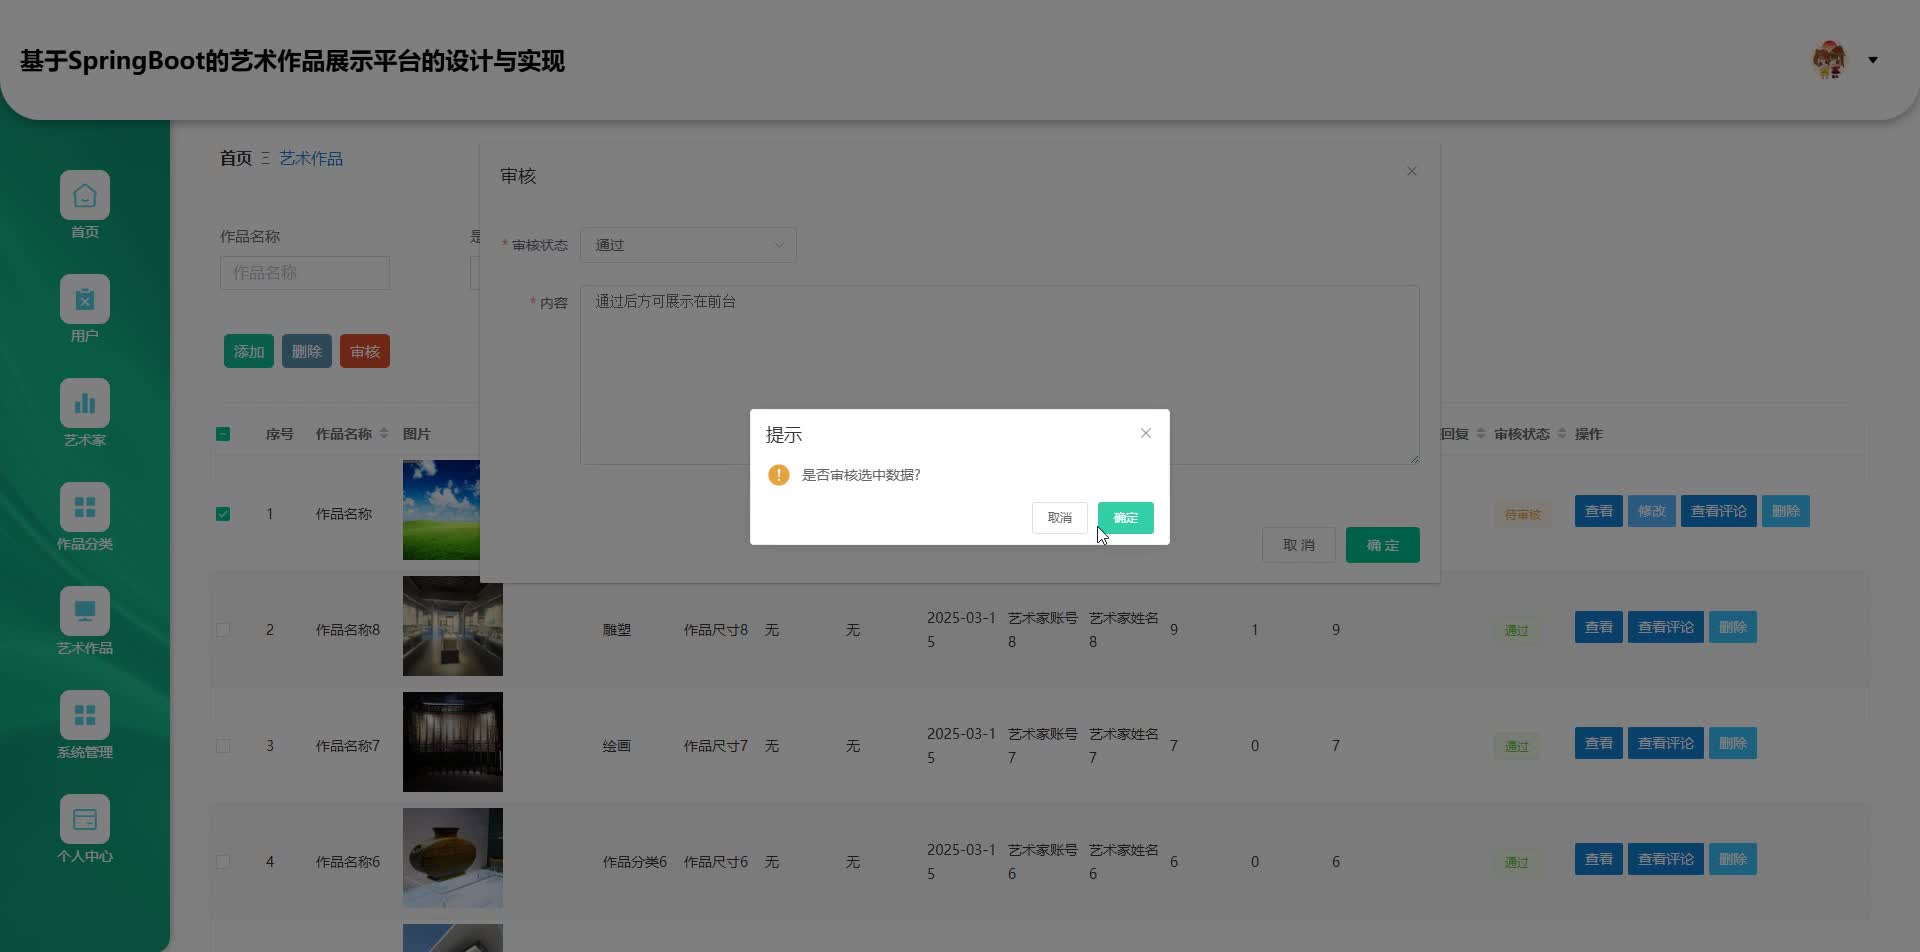The image size is (1920, 952).
Task: Click the orange 审核 button
Action: [x=364, y=350]
